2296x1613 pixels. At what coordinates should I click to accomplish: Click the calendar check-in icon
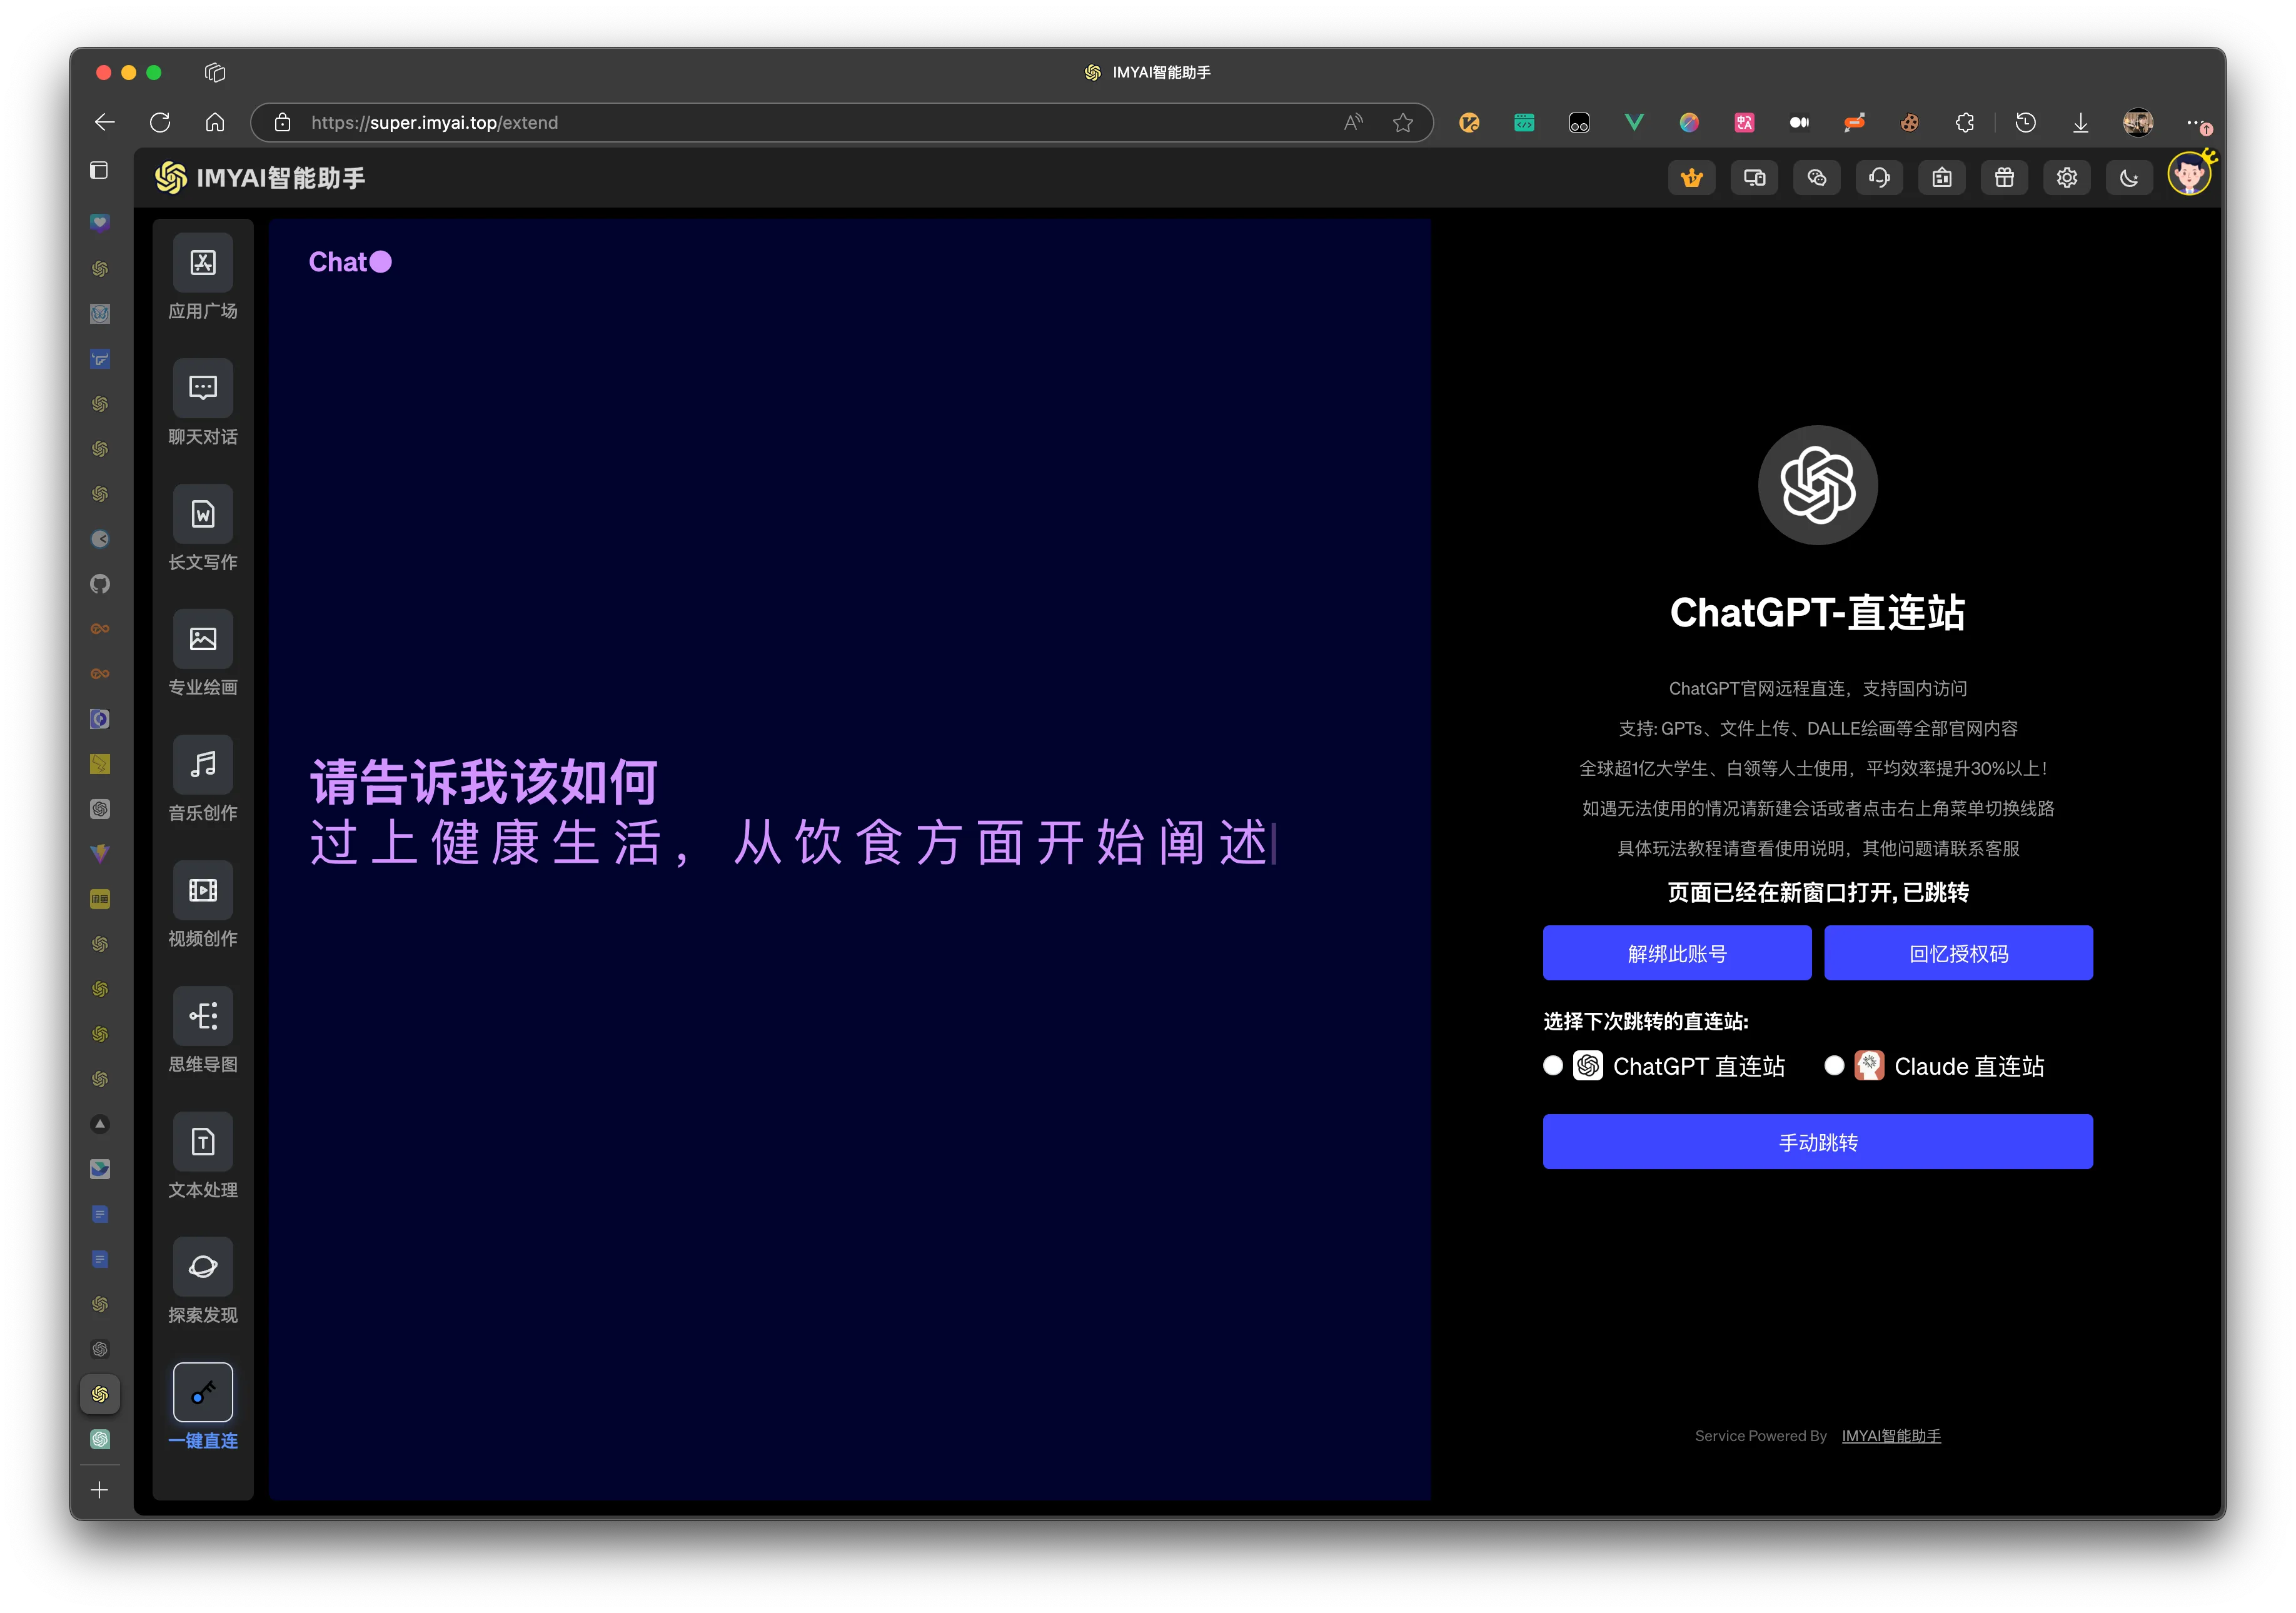(1942, 178)
